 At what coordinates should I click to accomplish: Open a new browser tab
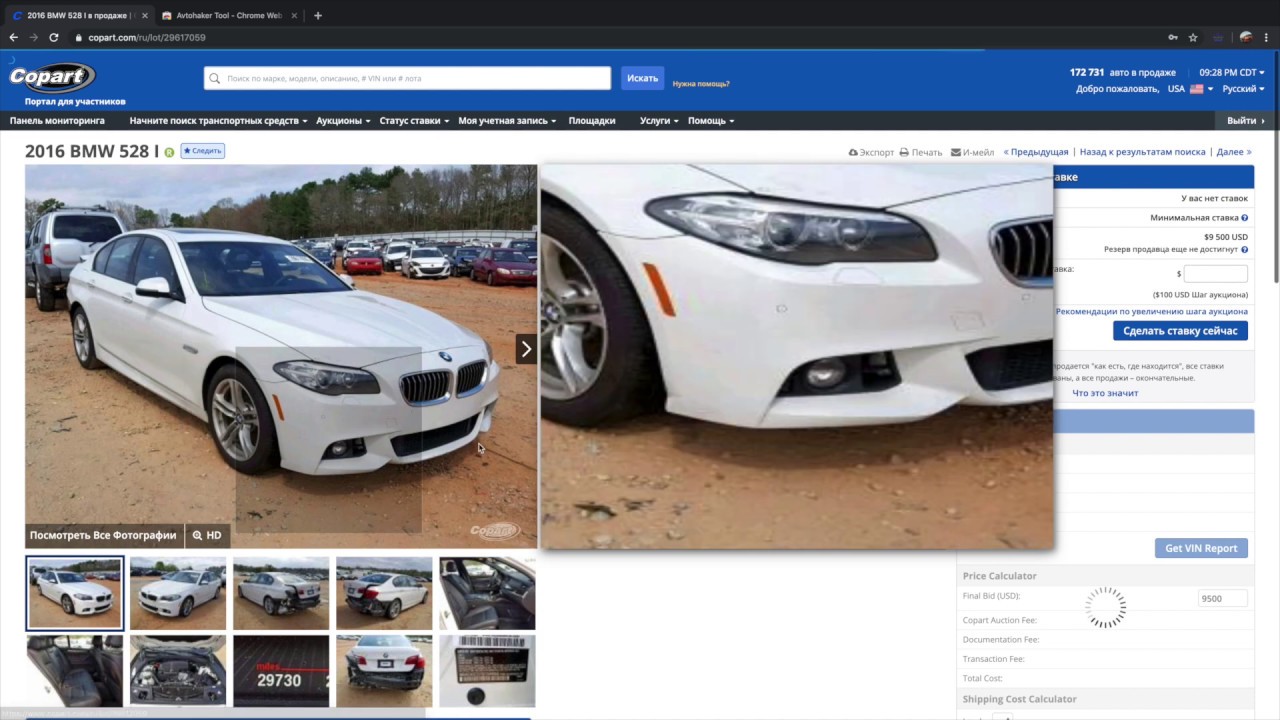(x=318, y=16)
